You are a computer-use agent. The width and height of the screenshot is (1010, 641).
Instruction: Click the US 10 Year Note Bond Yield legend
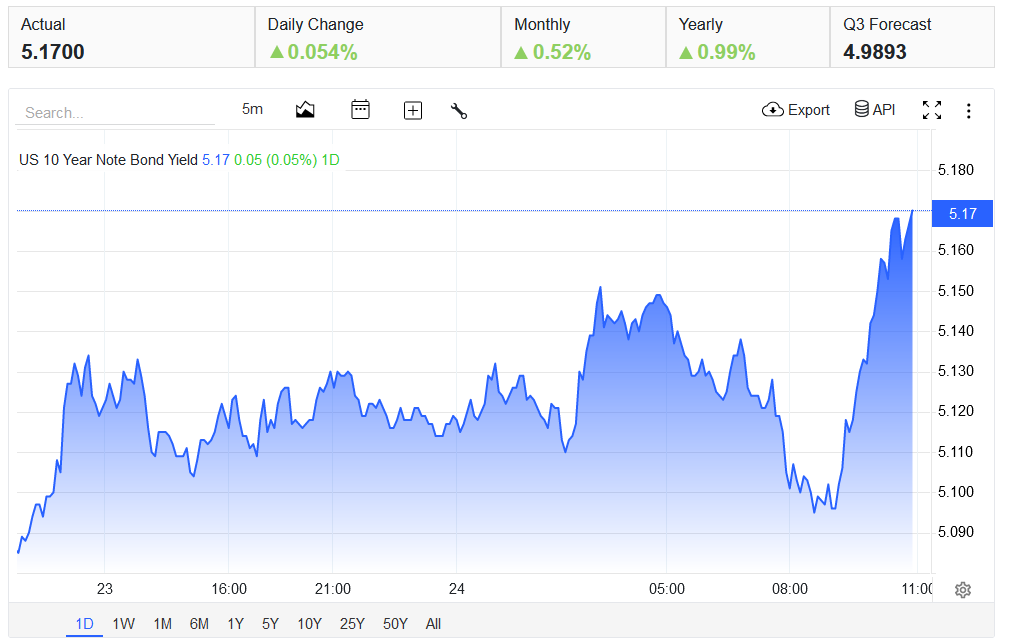click(108, 160)
